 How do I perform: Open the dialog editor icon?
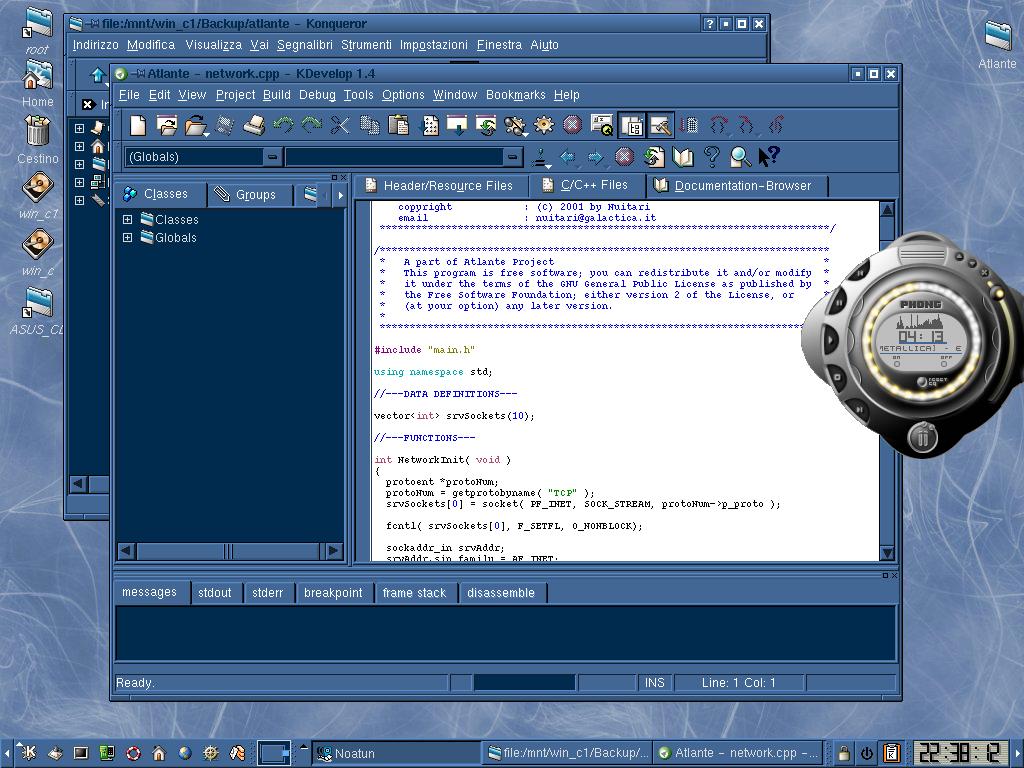[601, 125]
